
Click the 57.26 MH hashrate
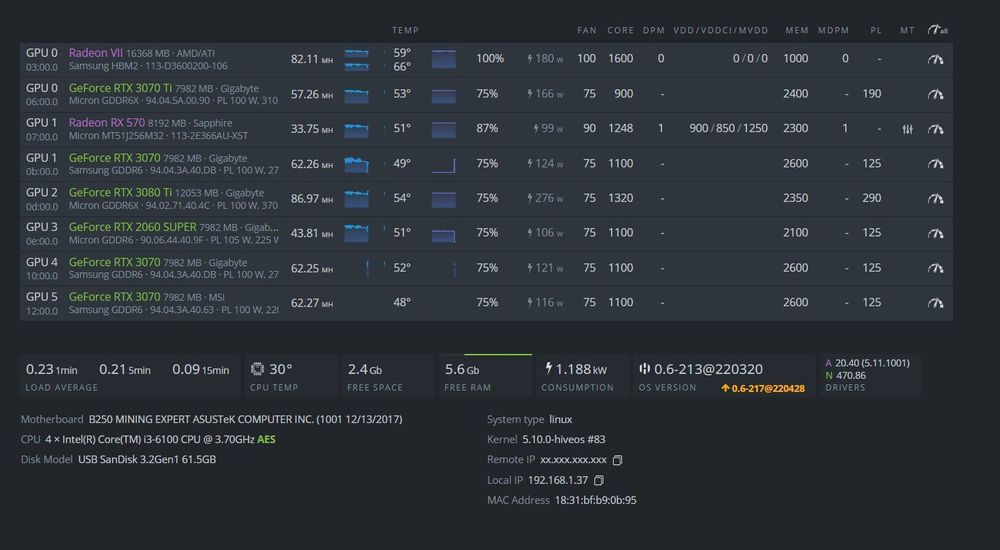point(312,94)
